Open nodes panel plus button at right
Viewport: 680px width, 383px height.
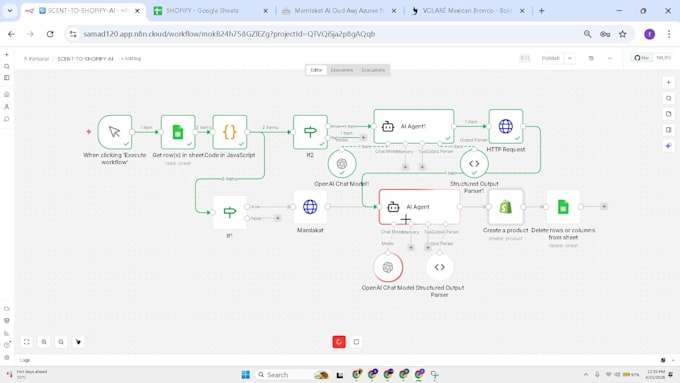point(668,82)
